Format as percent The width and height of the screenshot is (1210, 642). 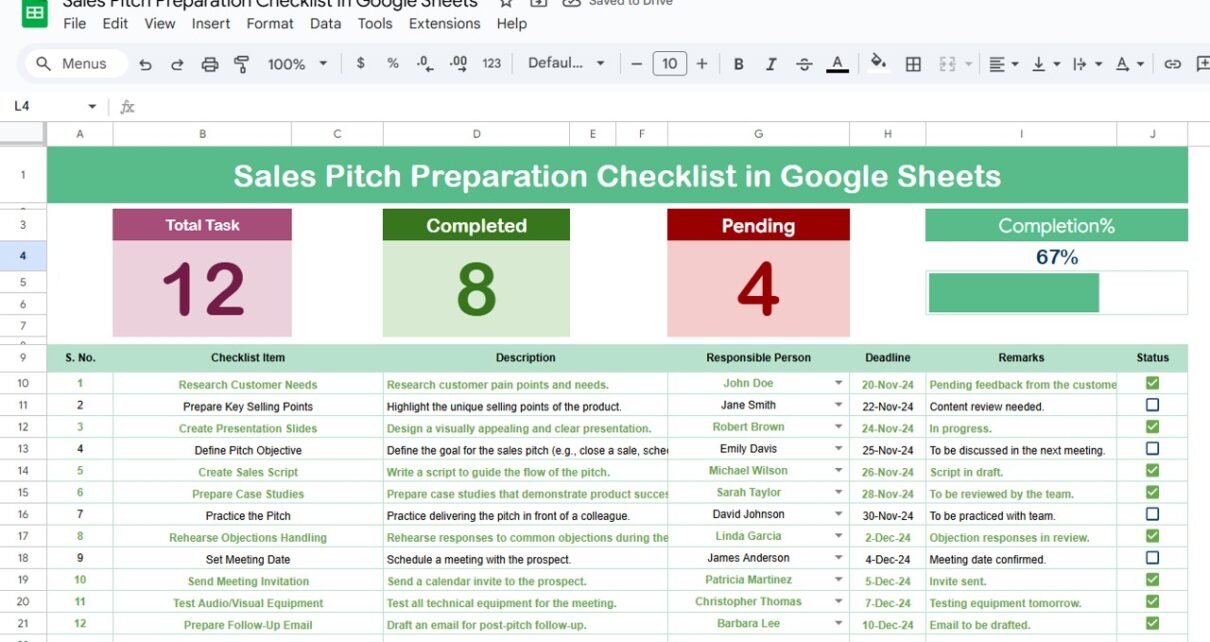coord(393,63)
